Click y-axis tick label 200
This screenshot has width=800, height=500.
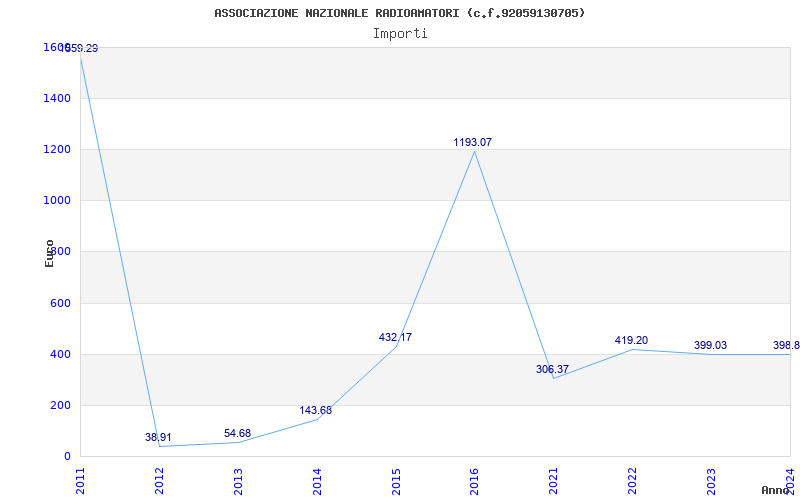click(60, 406)
